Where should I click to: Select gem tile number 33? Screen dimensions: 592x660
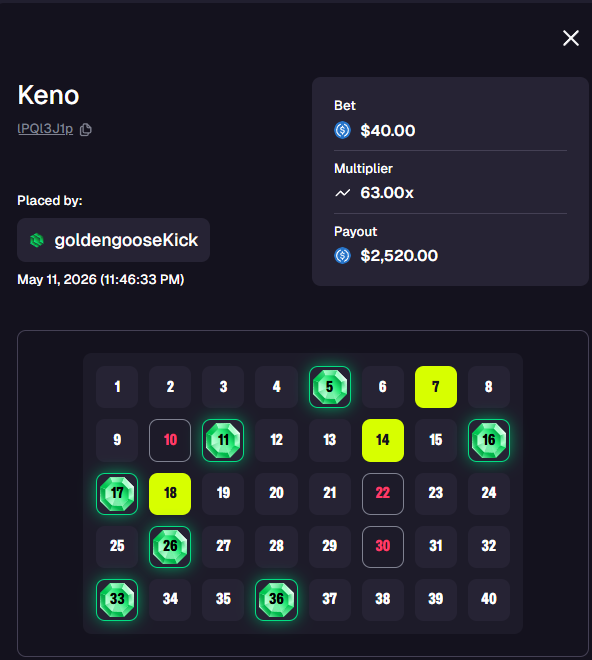(x=117, y=599)
